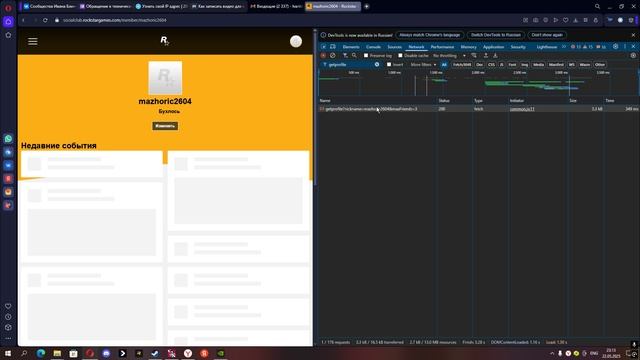This screenshot has height=360, width=640.
Task: Open Discord from the taskbar
Action: [106, 353]
